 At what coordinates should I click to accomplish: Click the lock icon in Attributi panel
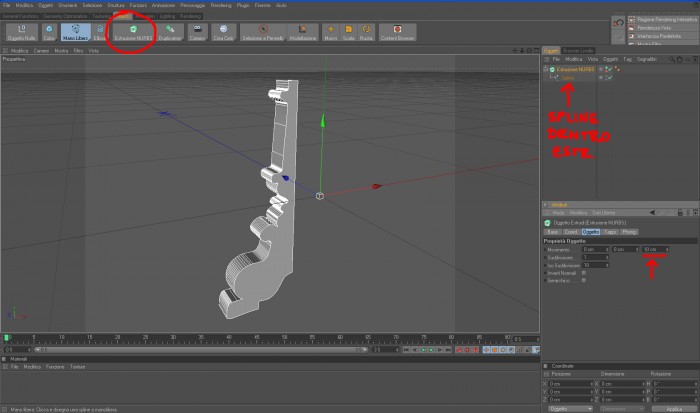coord(680,213)
